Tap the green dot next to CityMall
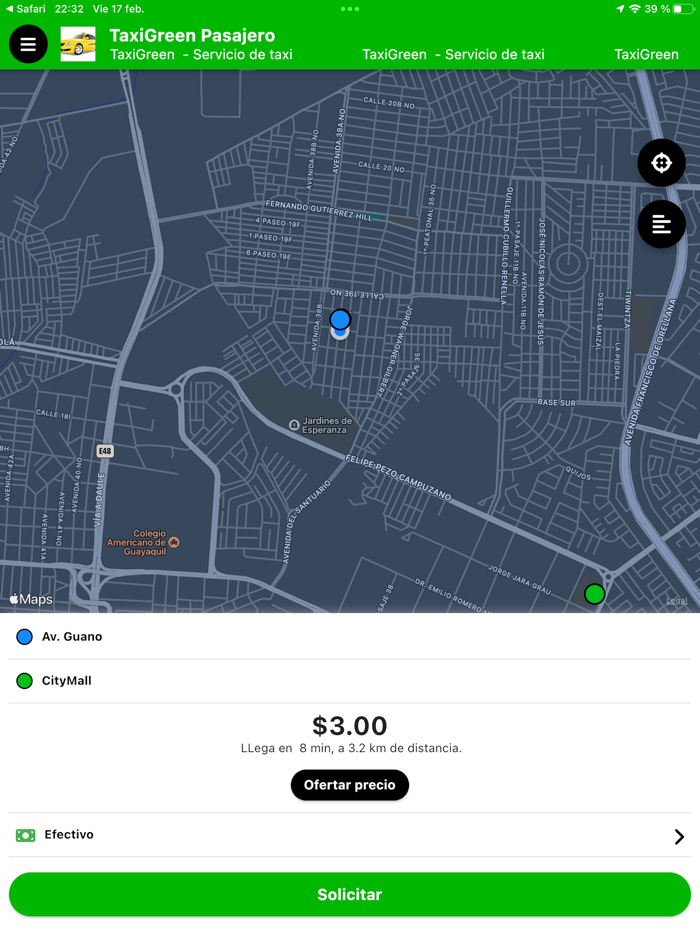This screenshot has height=934, width=700. (22, 680)
